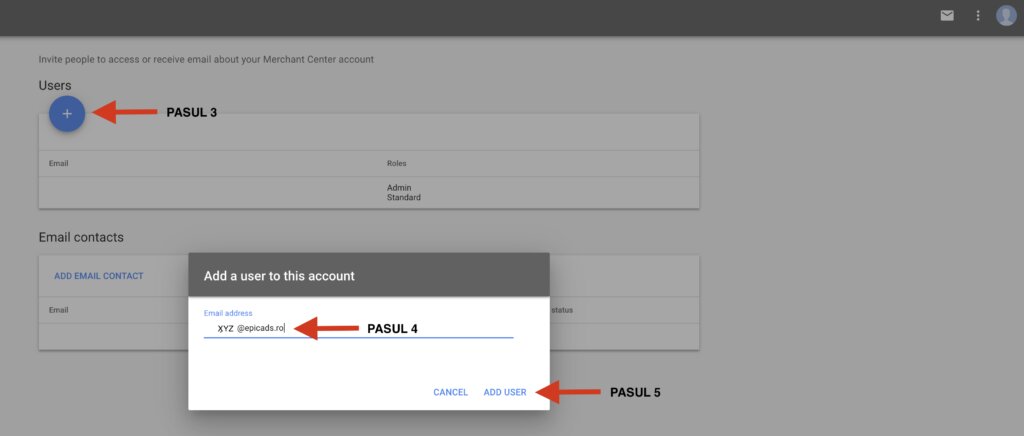Click the 'Add a user to this account' title
This screenshot has height=436, width=1024.
pyautogui.click(x=280, y=276)
